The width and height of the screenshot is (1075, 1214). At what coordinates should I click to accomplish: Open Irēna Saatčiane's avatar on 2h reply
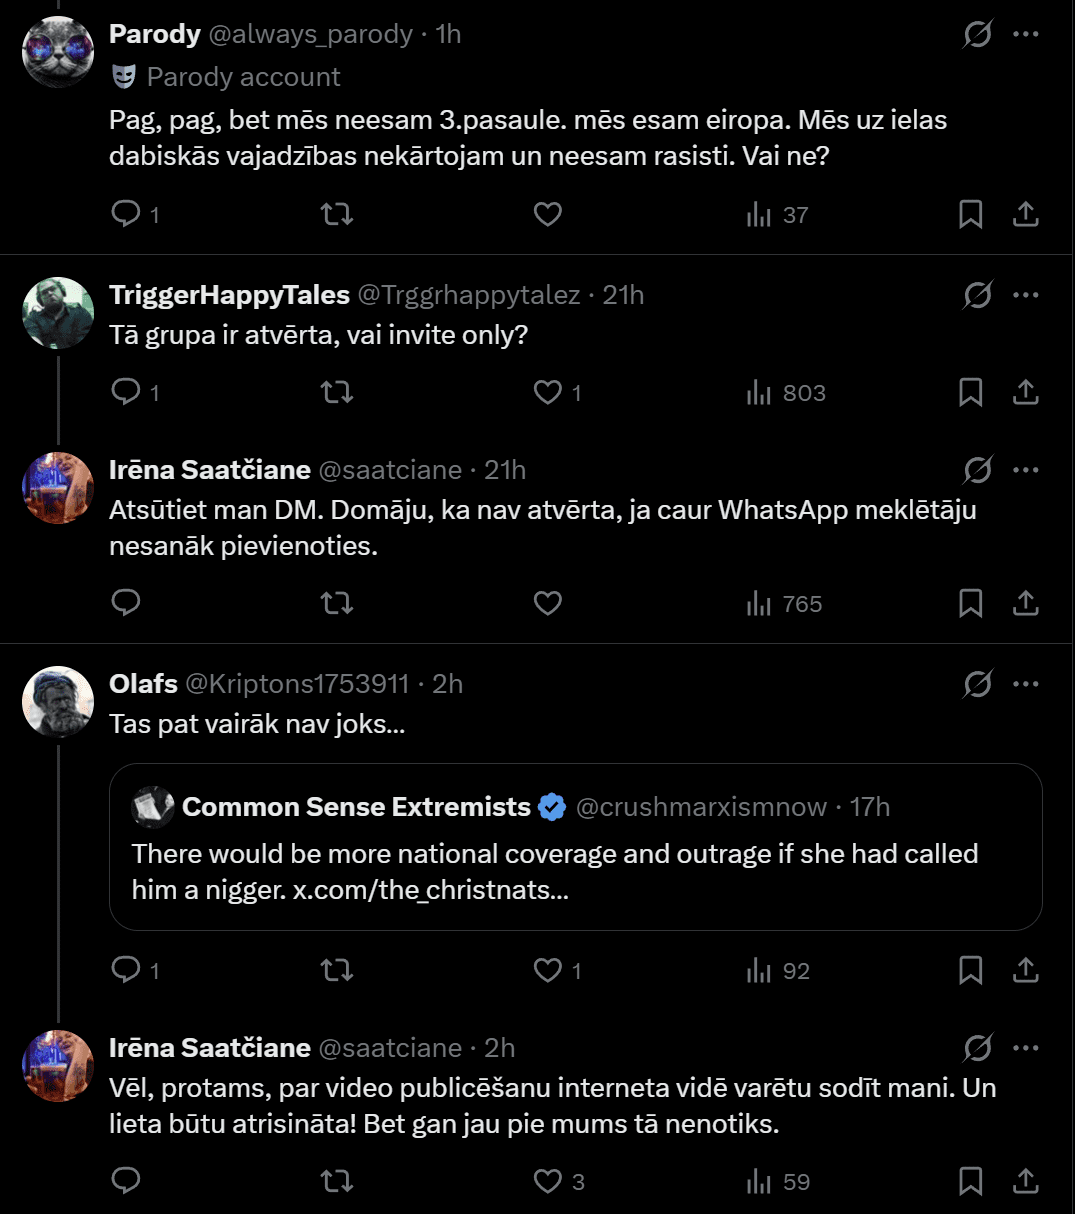point(58,1066)
